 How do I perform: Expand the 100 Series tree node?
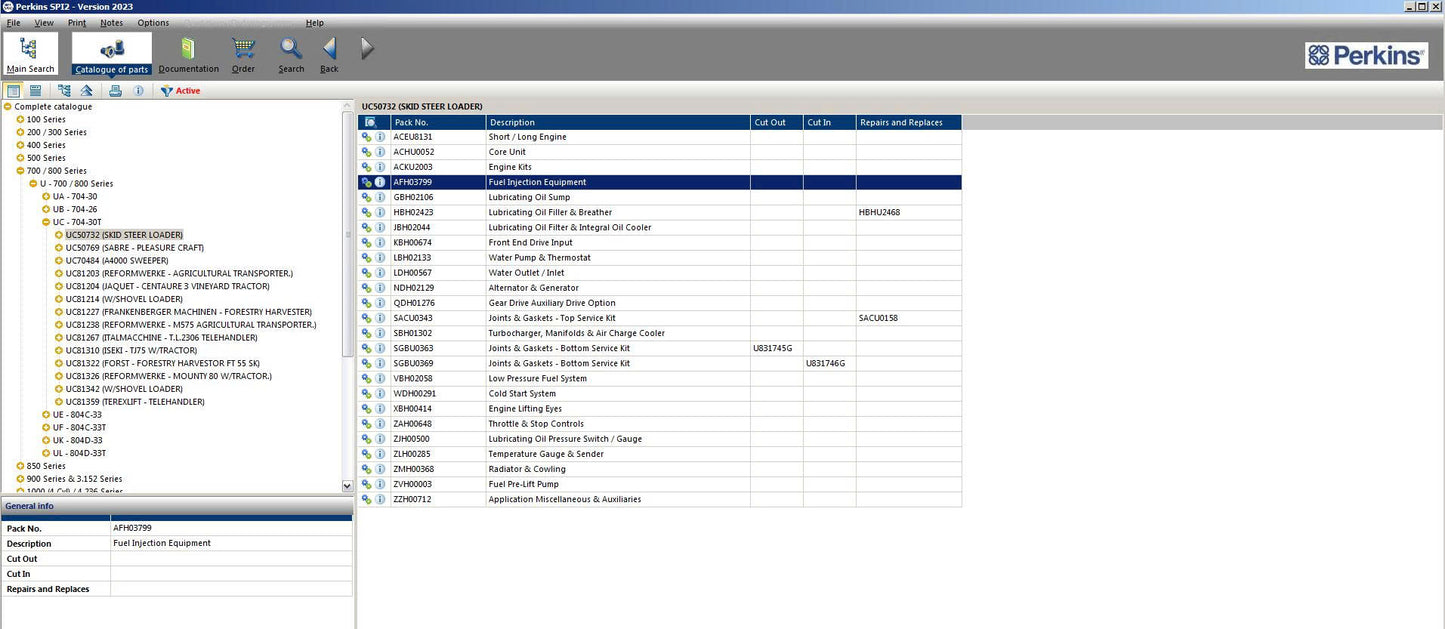click(x=20, y=118)
